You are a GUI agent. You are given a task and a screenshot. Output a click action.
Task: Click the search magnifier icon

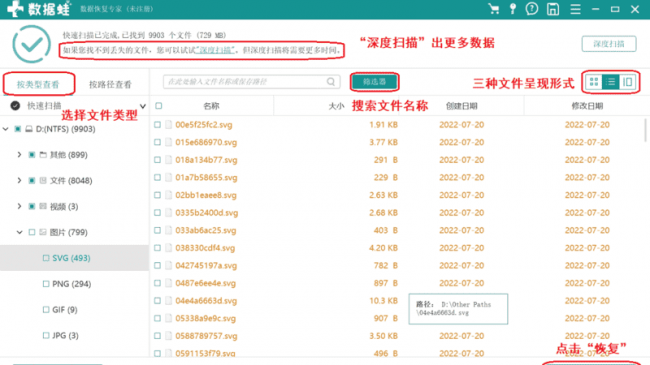(331, 82)
